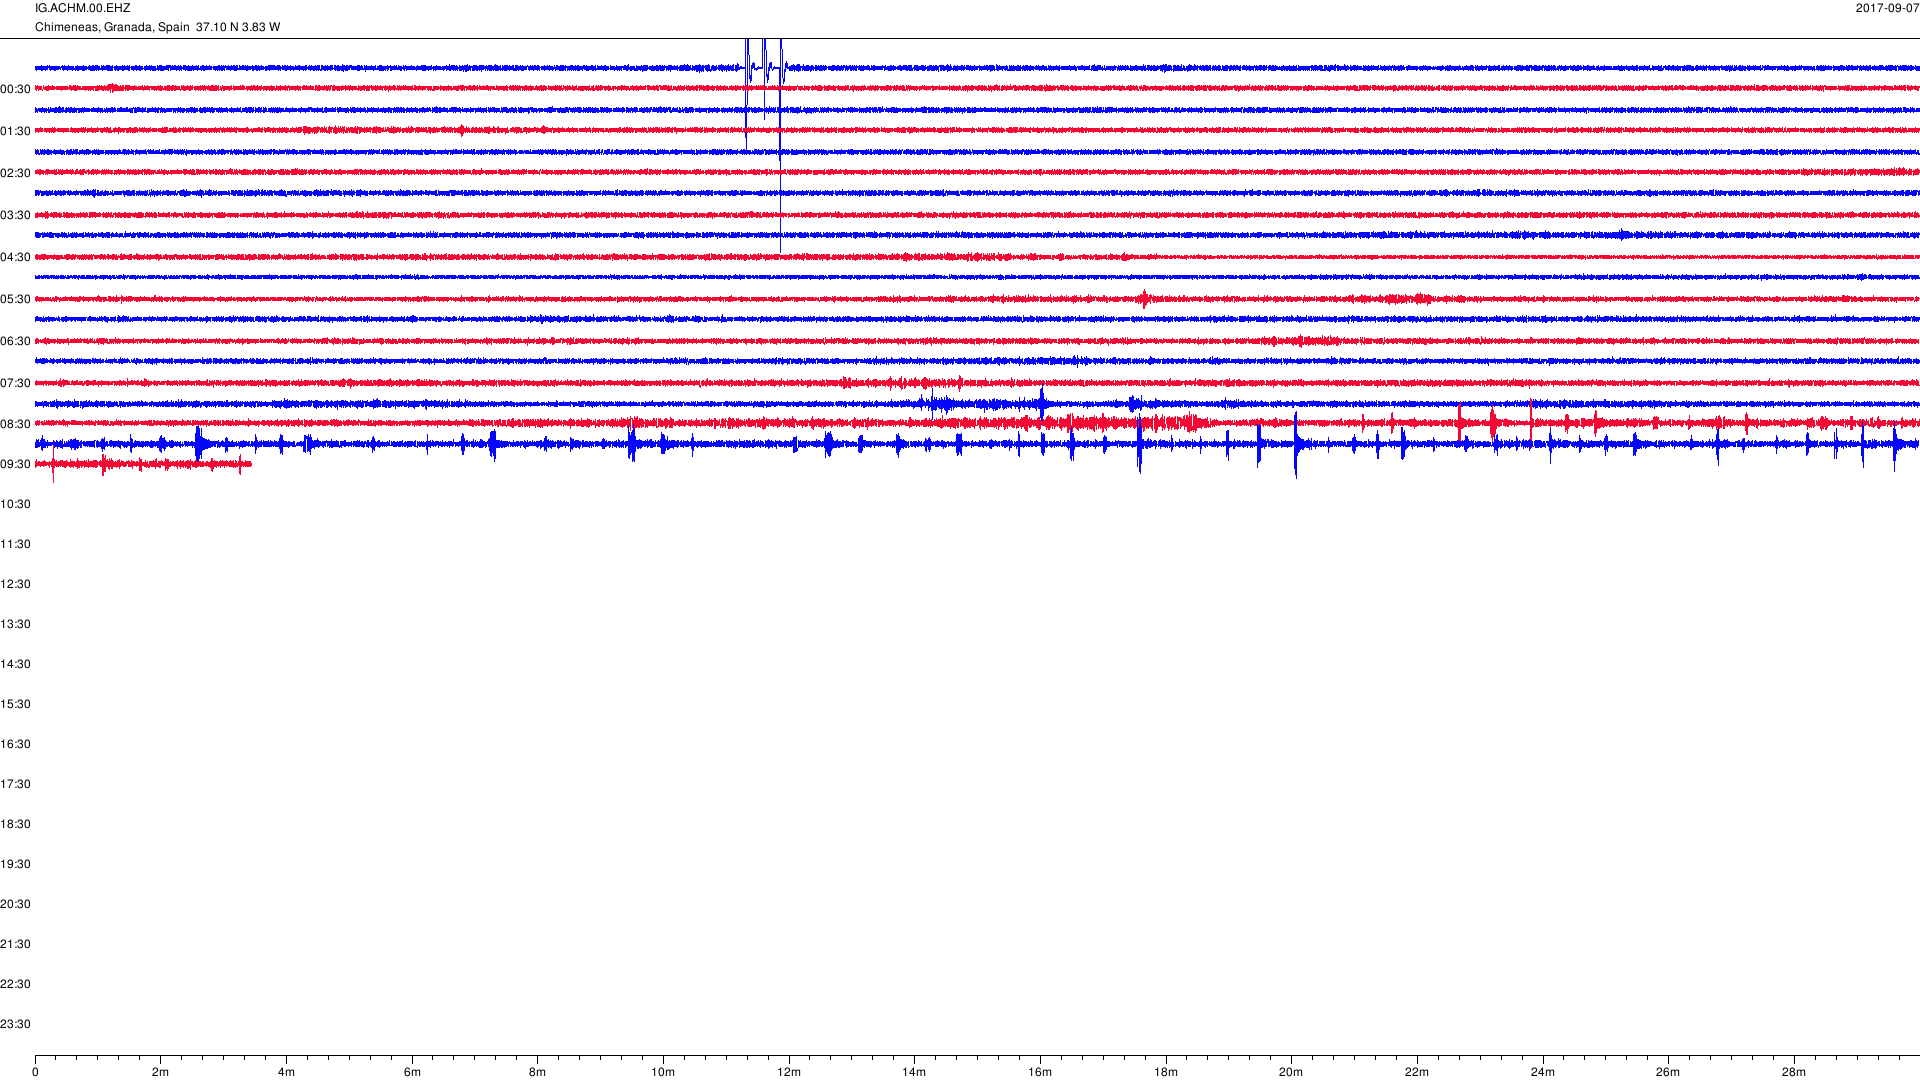Select the 23:30 time label
Viewport: 1920px width, 1080px height.
pyautogui.click(x=15, y=1024)
